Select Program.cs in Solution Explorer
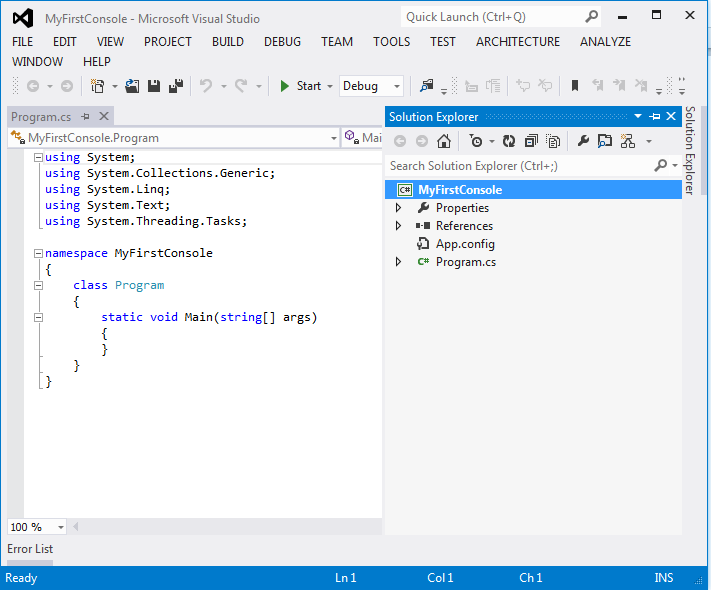 pos(466,262)
